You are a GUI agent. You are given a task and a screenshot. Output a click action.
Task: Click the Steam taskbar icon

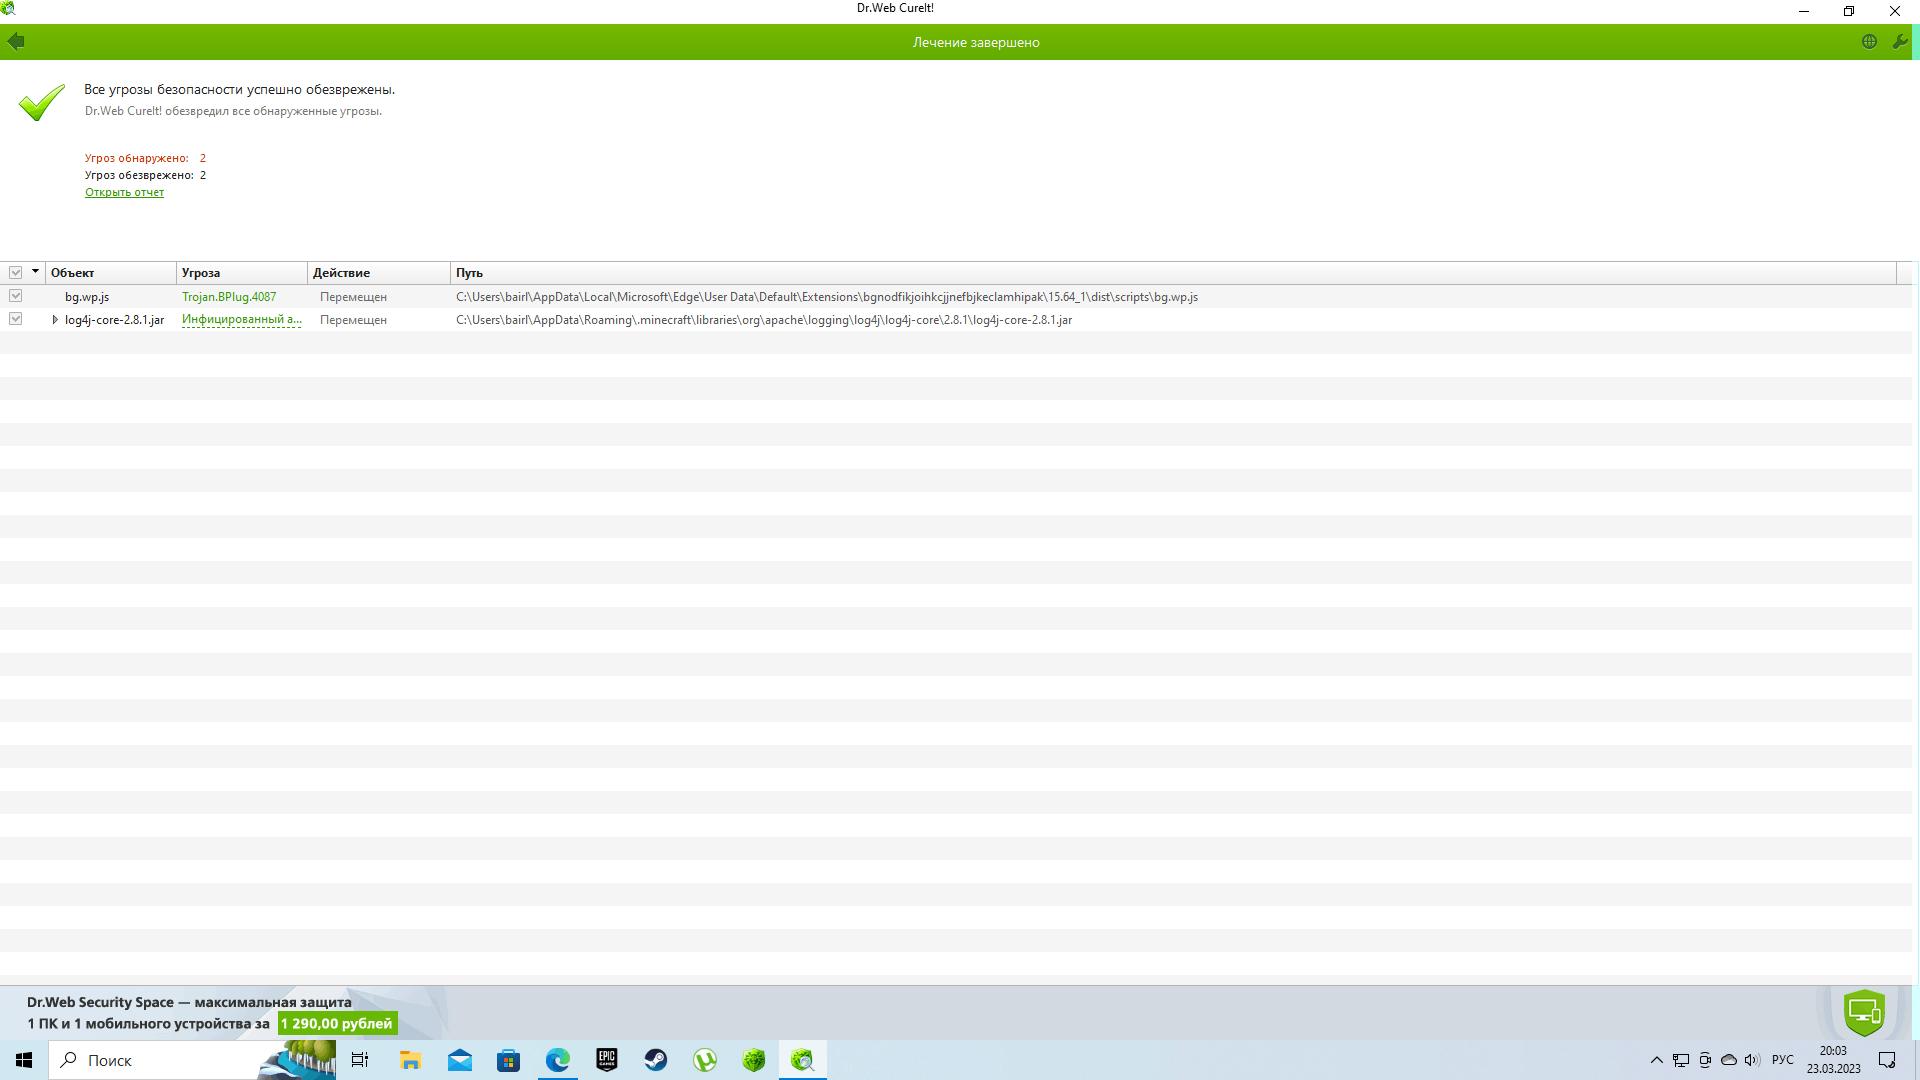[x=655, y=1060]
